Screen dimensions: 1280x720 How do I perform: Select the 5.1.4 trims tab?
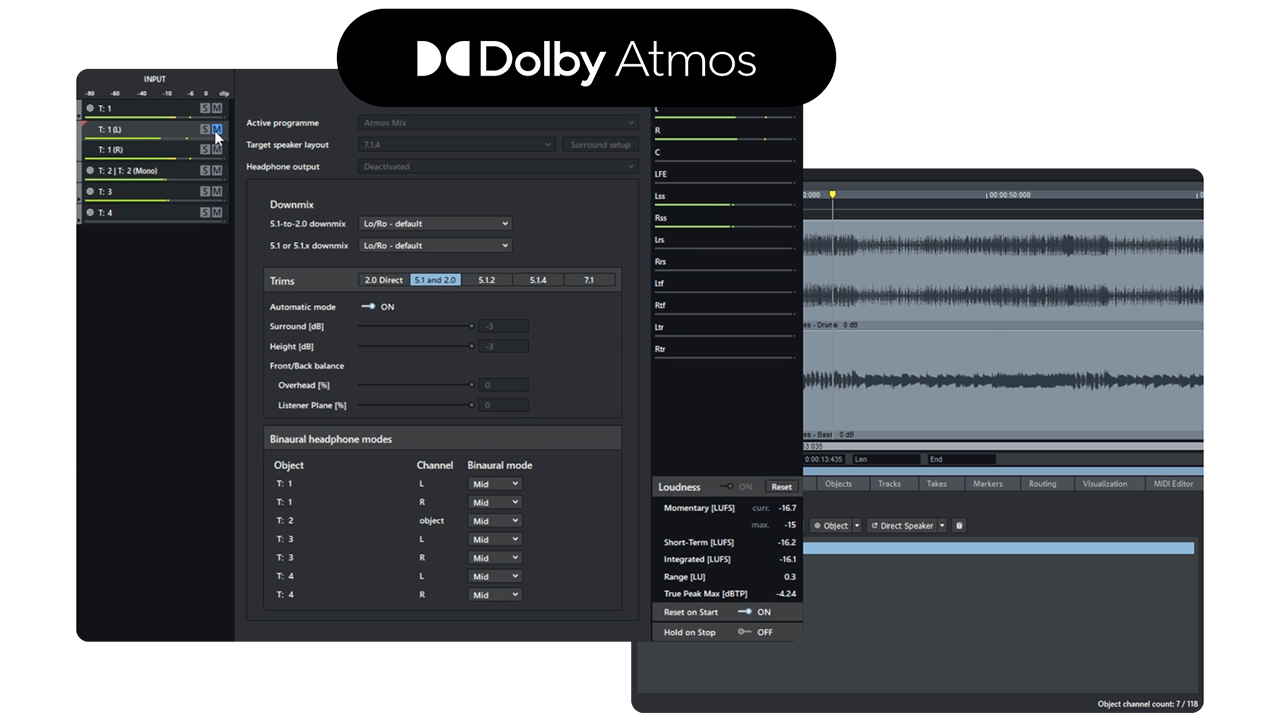(538, 280)
